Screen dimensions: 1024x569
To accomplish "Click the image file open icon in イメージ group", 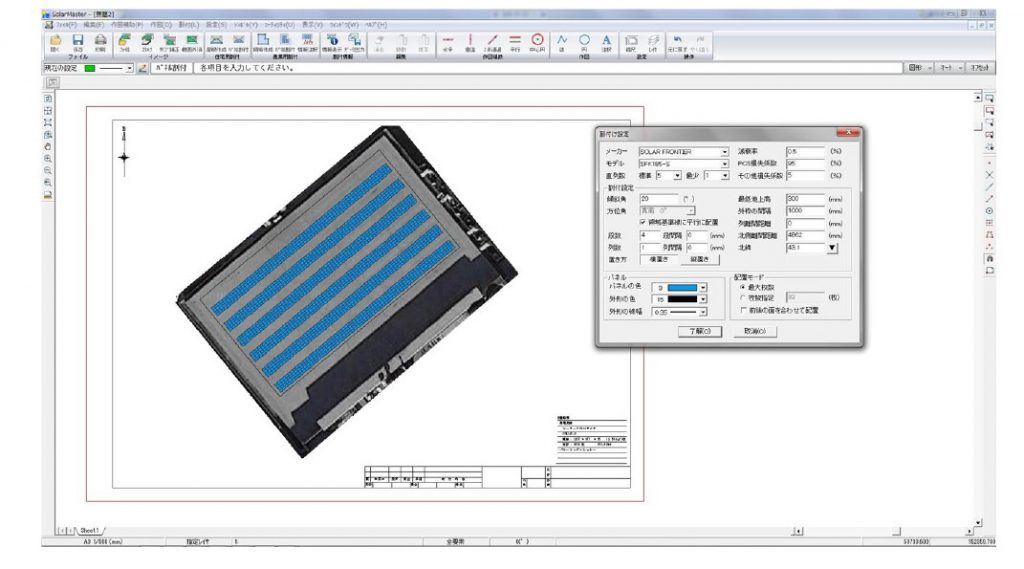I will click(x=124, y=41).
